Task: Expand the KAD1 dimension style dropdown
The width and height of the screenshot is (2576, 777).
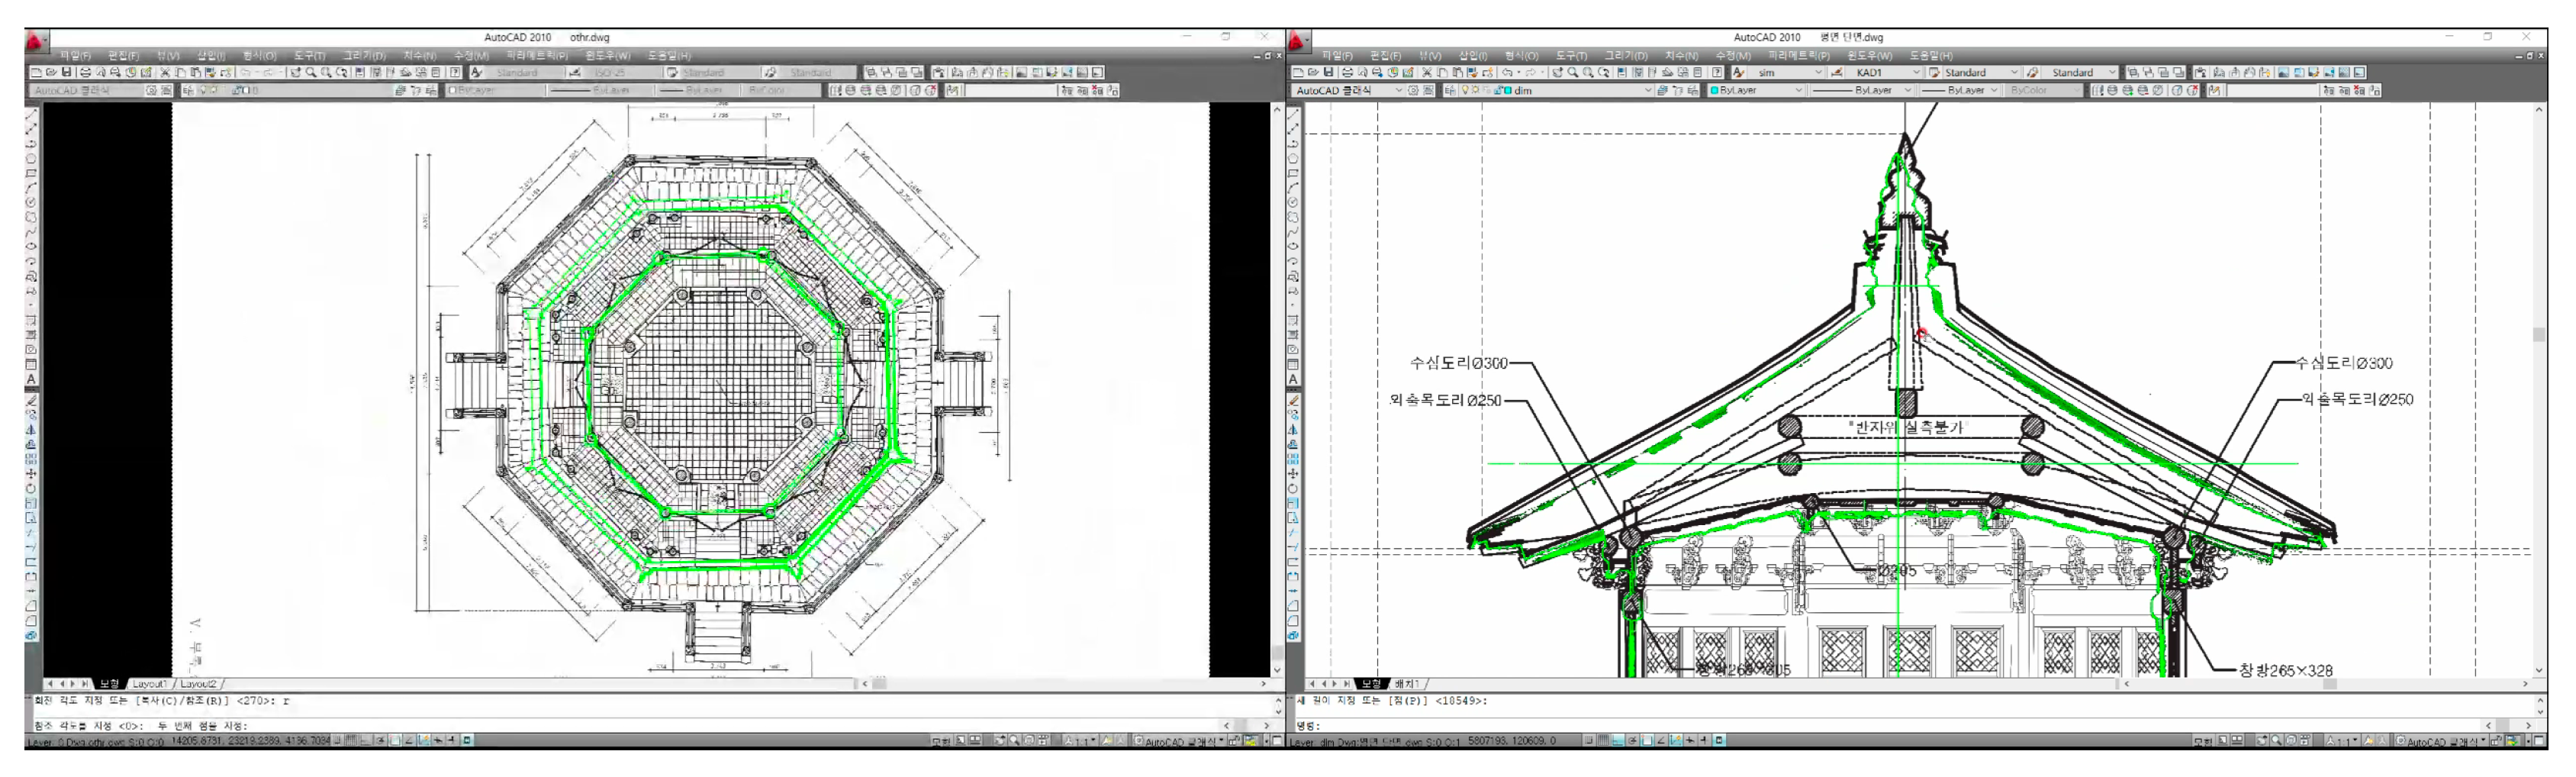Action: [x=1916, y=73]
